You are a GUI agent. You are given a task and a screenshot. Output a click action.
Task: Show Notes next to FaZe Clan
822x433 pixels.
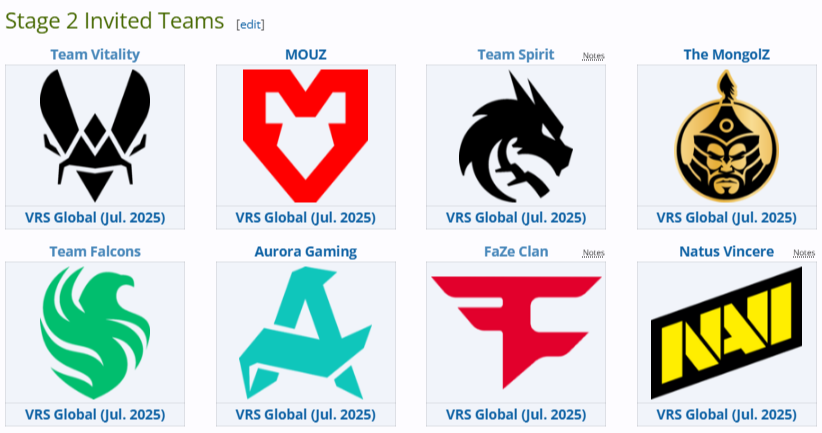point(593,253)
